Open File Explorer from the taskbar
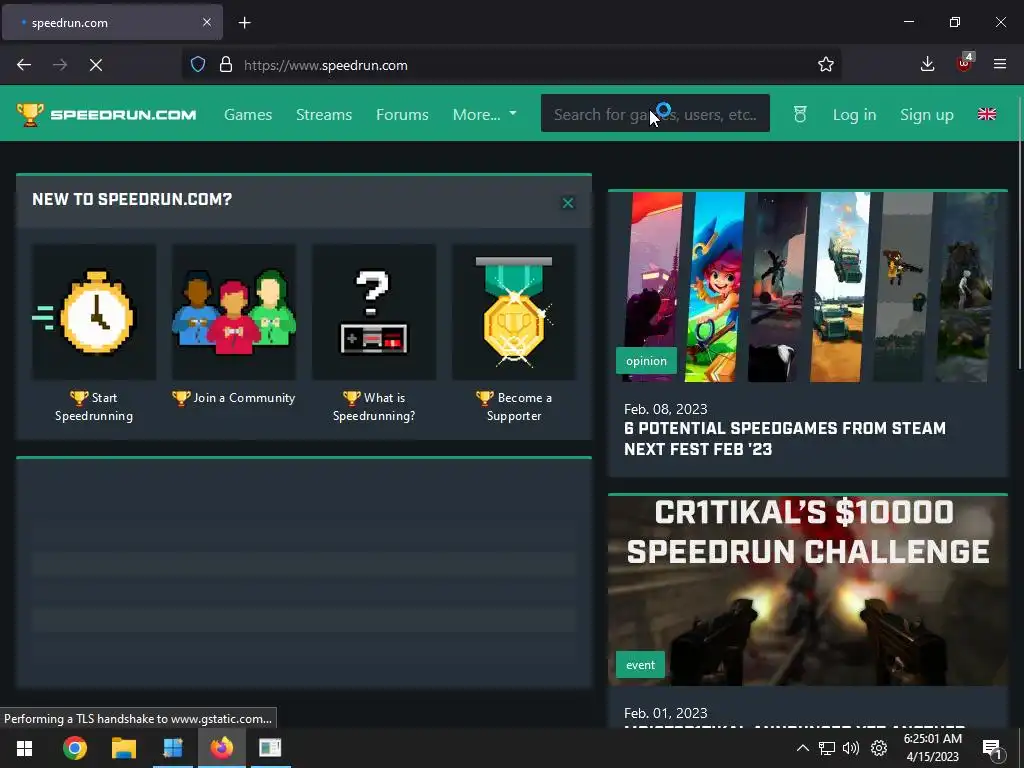Screen dimensions: 1024x768 click(123, 748)
